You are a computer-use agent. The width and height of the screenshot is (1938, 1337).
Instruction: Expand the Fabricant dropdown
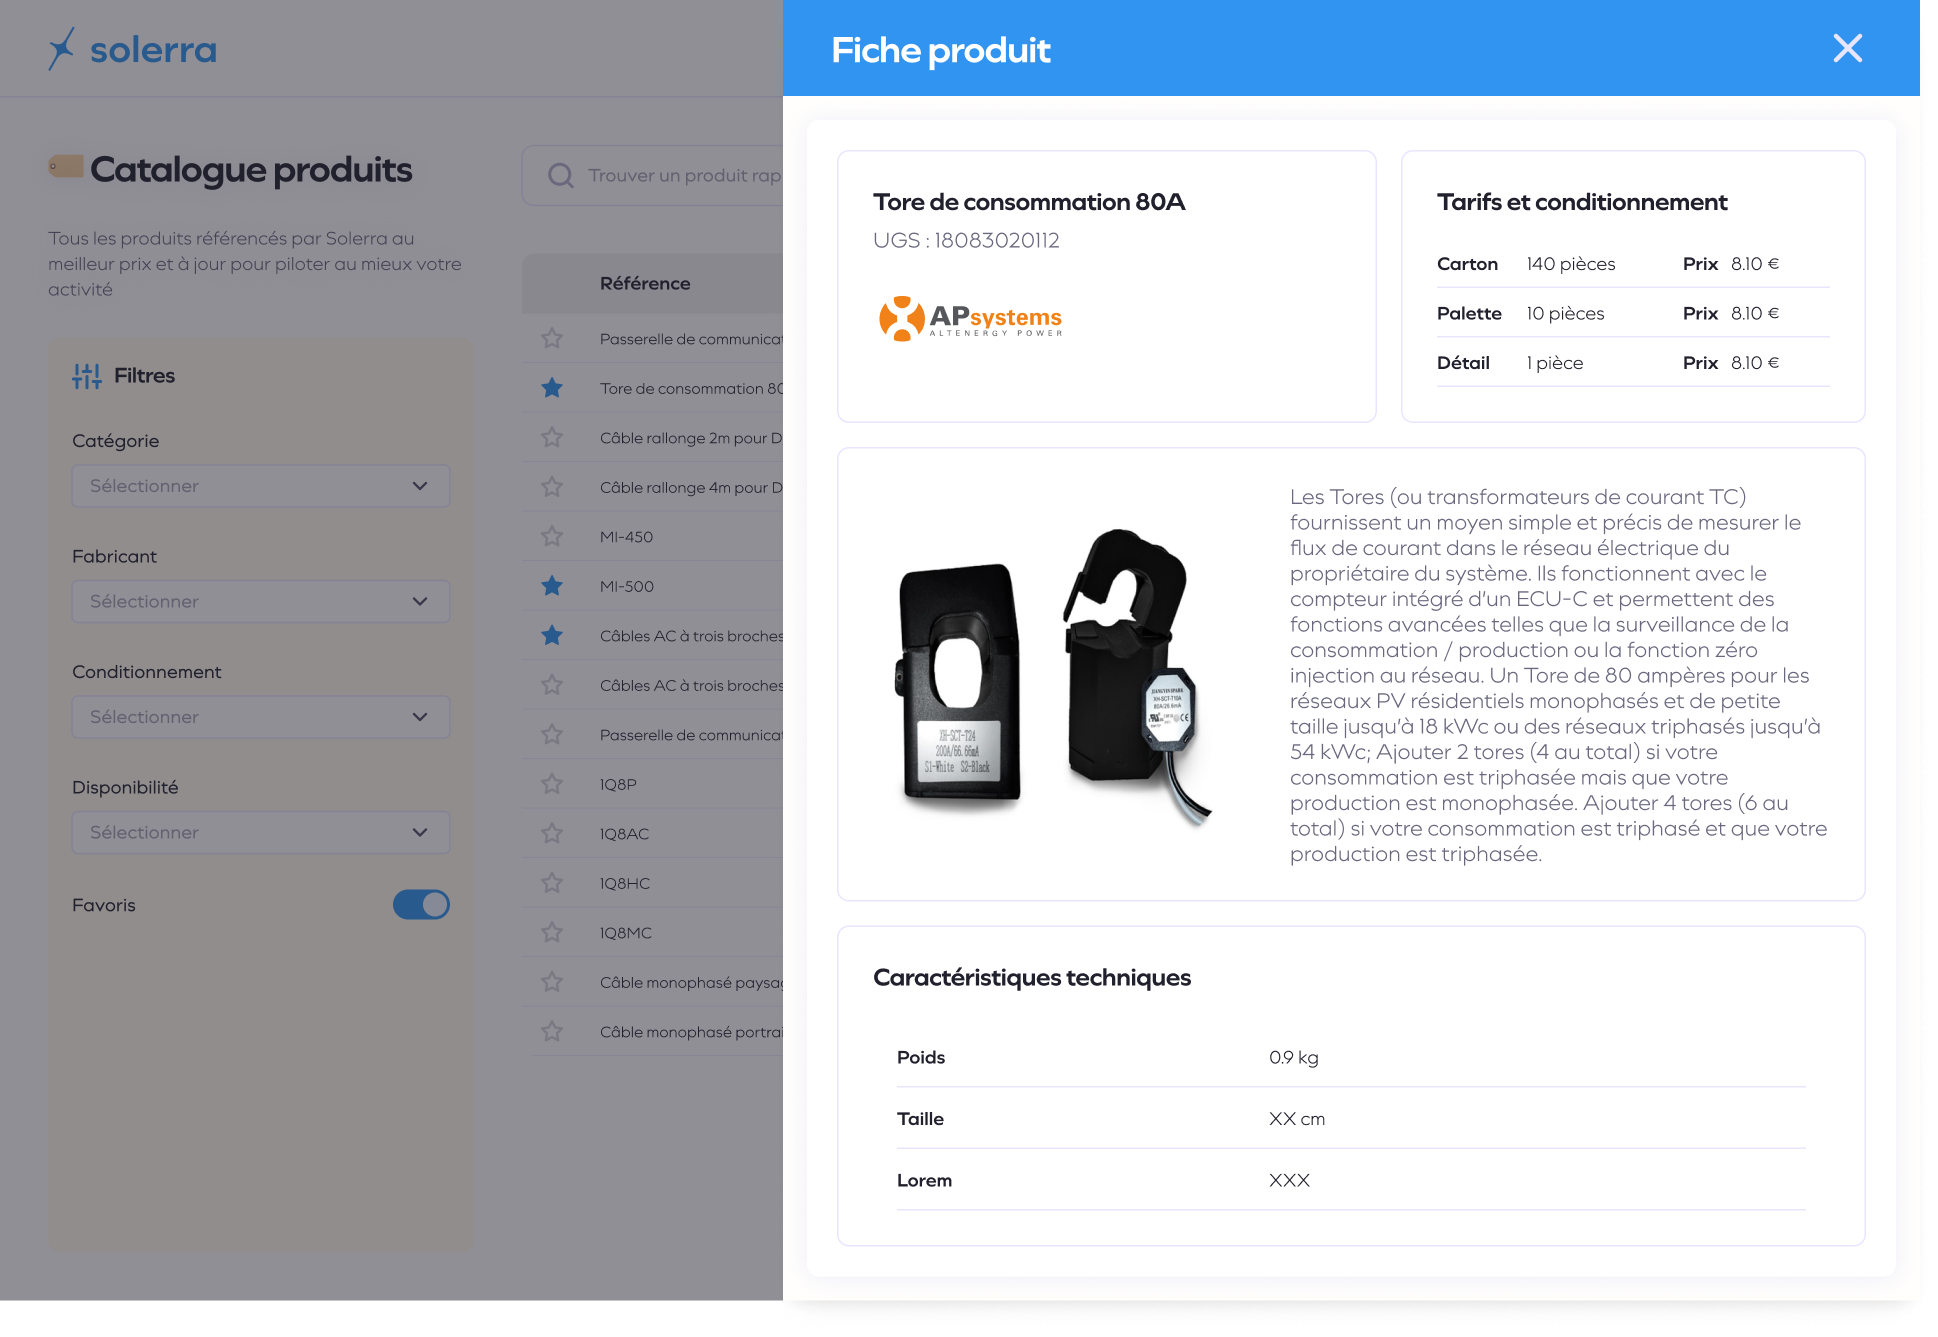pyautogui.click(x=261, y=601)
